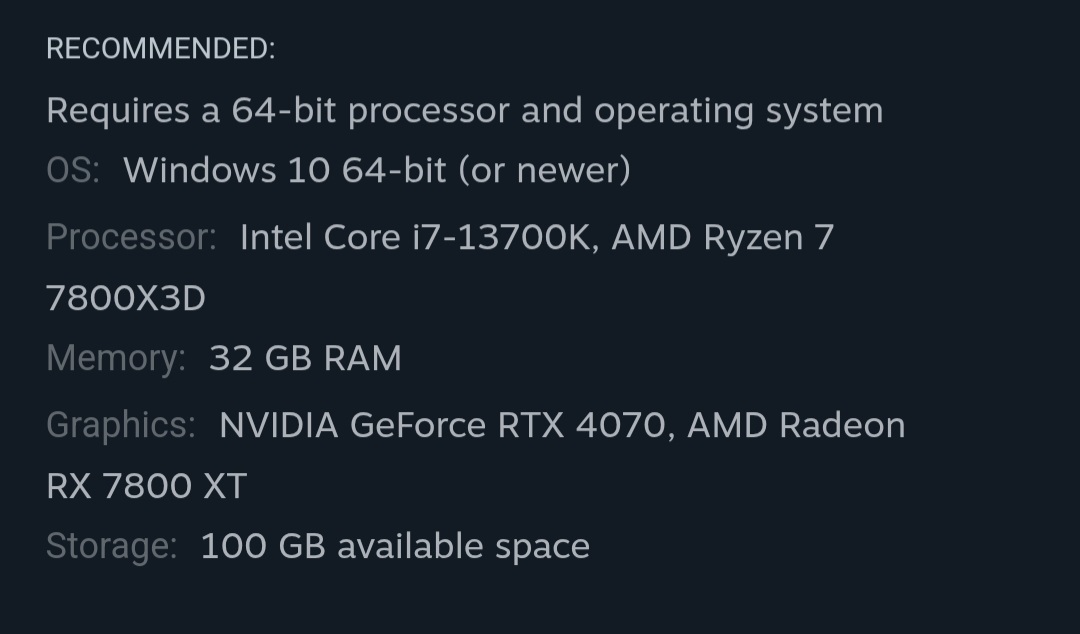
Task: Click the "(or newer)" text
Action: [544, 170]
